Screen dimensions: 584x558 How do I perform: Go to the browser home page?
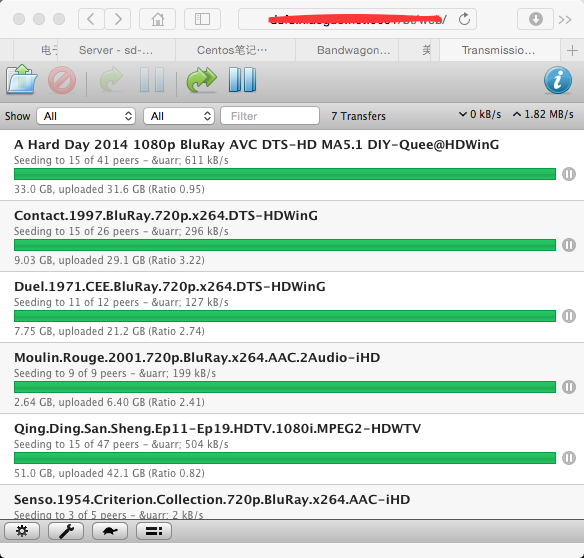[158, 19]
